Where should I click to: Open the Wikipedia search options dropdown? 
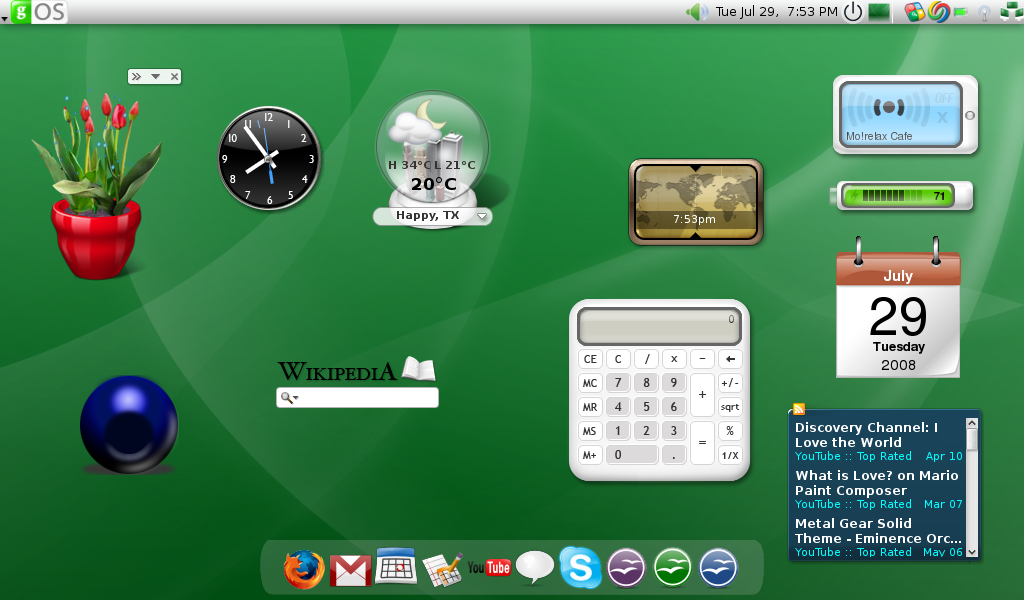tap(290, 398)
